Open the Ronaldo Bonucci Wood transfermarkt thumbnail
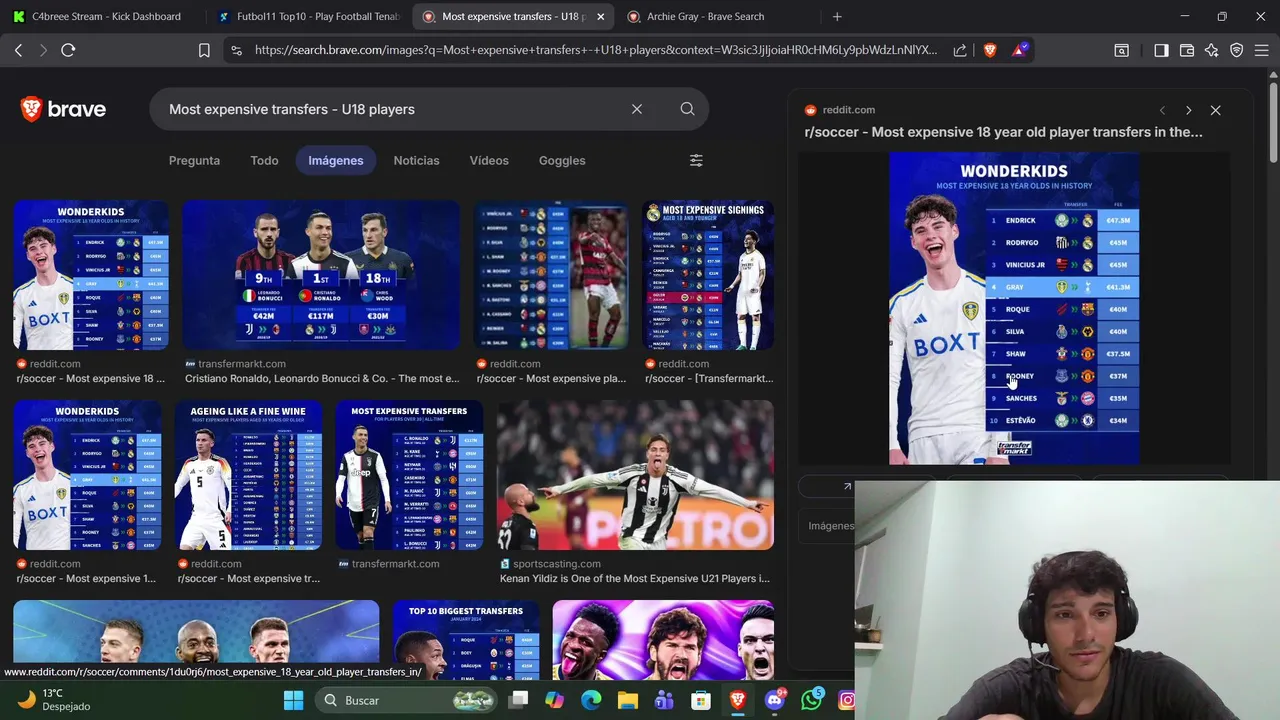Image resolution: width=1280 pixels, height=720 pixels. point(321,275)
